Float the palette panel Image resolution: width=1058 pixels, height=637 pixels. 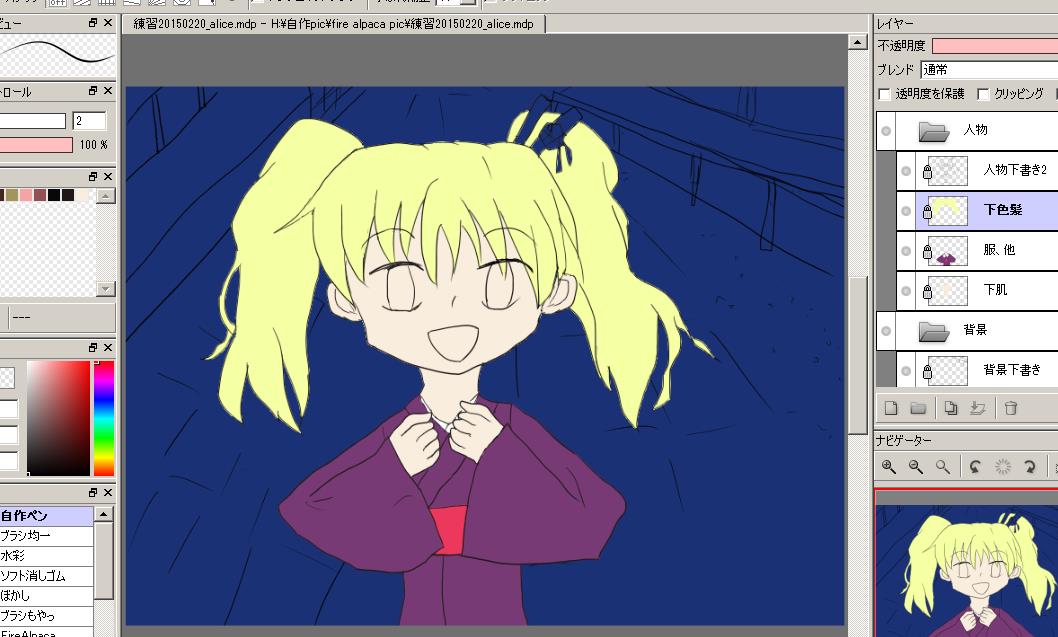(93, 176)
